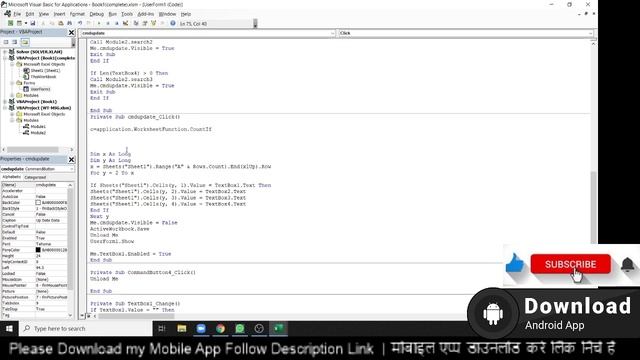Open the Edit menu
This screenshot has width=640, height=360.
[x=30, y=14]
